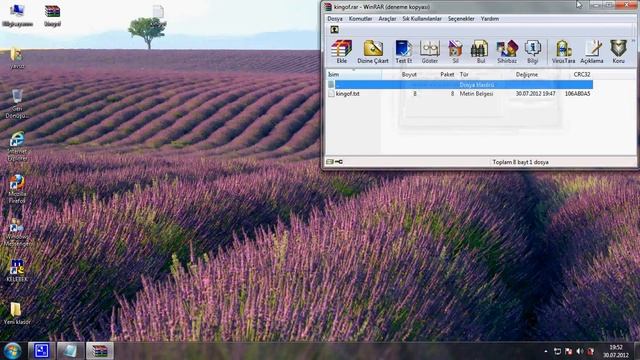Select the kingof RAR archive desktop icon
Image resolution: width=640 pixels, height=360 pixels.
tap(52, 16)
